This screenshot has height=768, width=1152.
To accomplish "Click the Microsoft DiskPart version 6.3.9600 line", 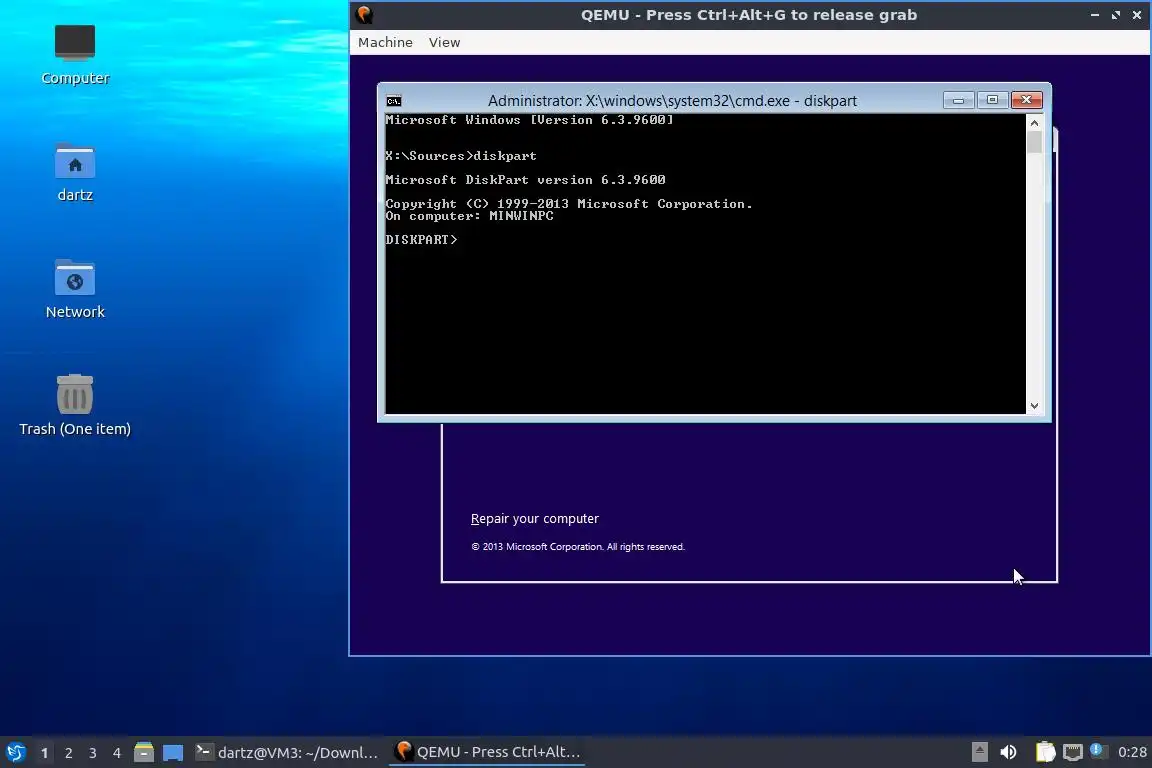I will [x=525, y=180].
